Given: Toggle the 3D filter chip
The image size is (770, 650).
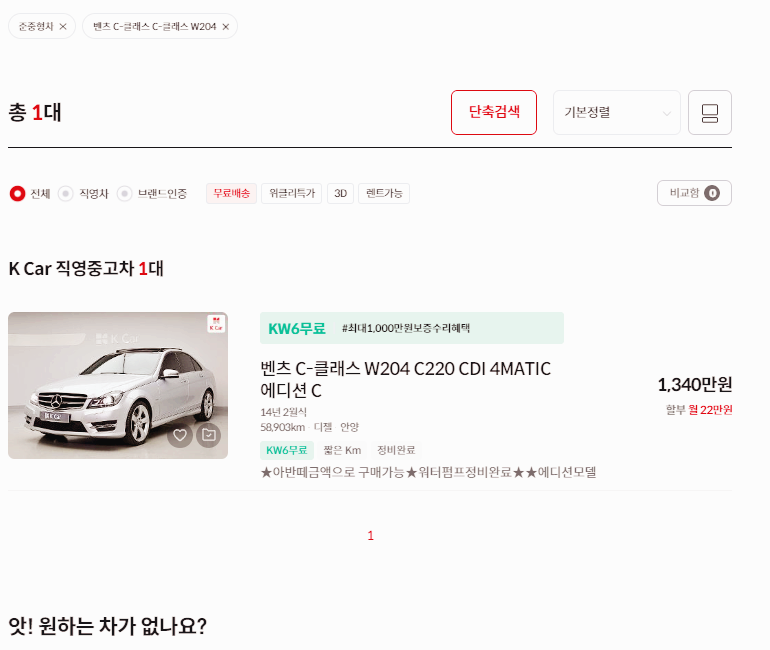Looking at the screenshot, I should pos(340,193).
